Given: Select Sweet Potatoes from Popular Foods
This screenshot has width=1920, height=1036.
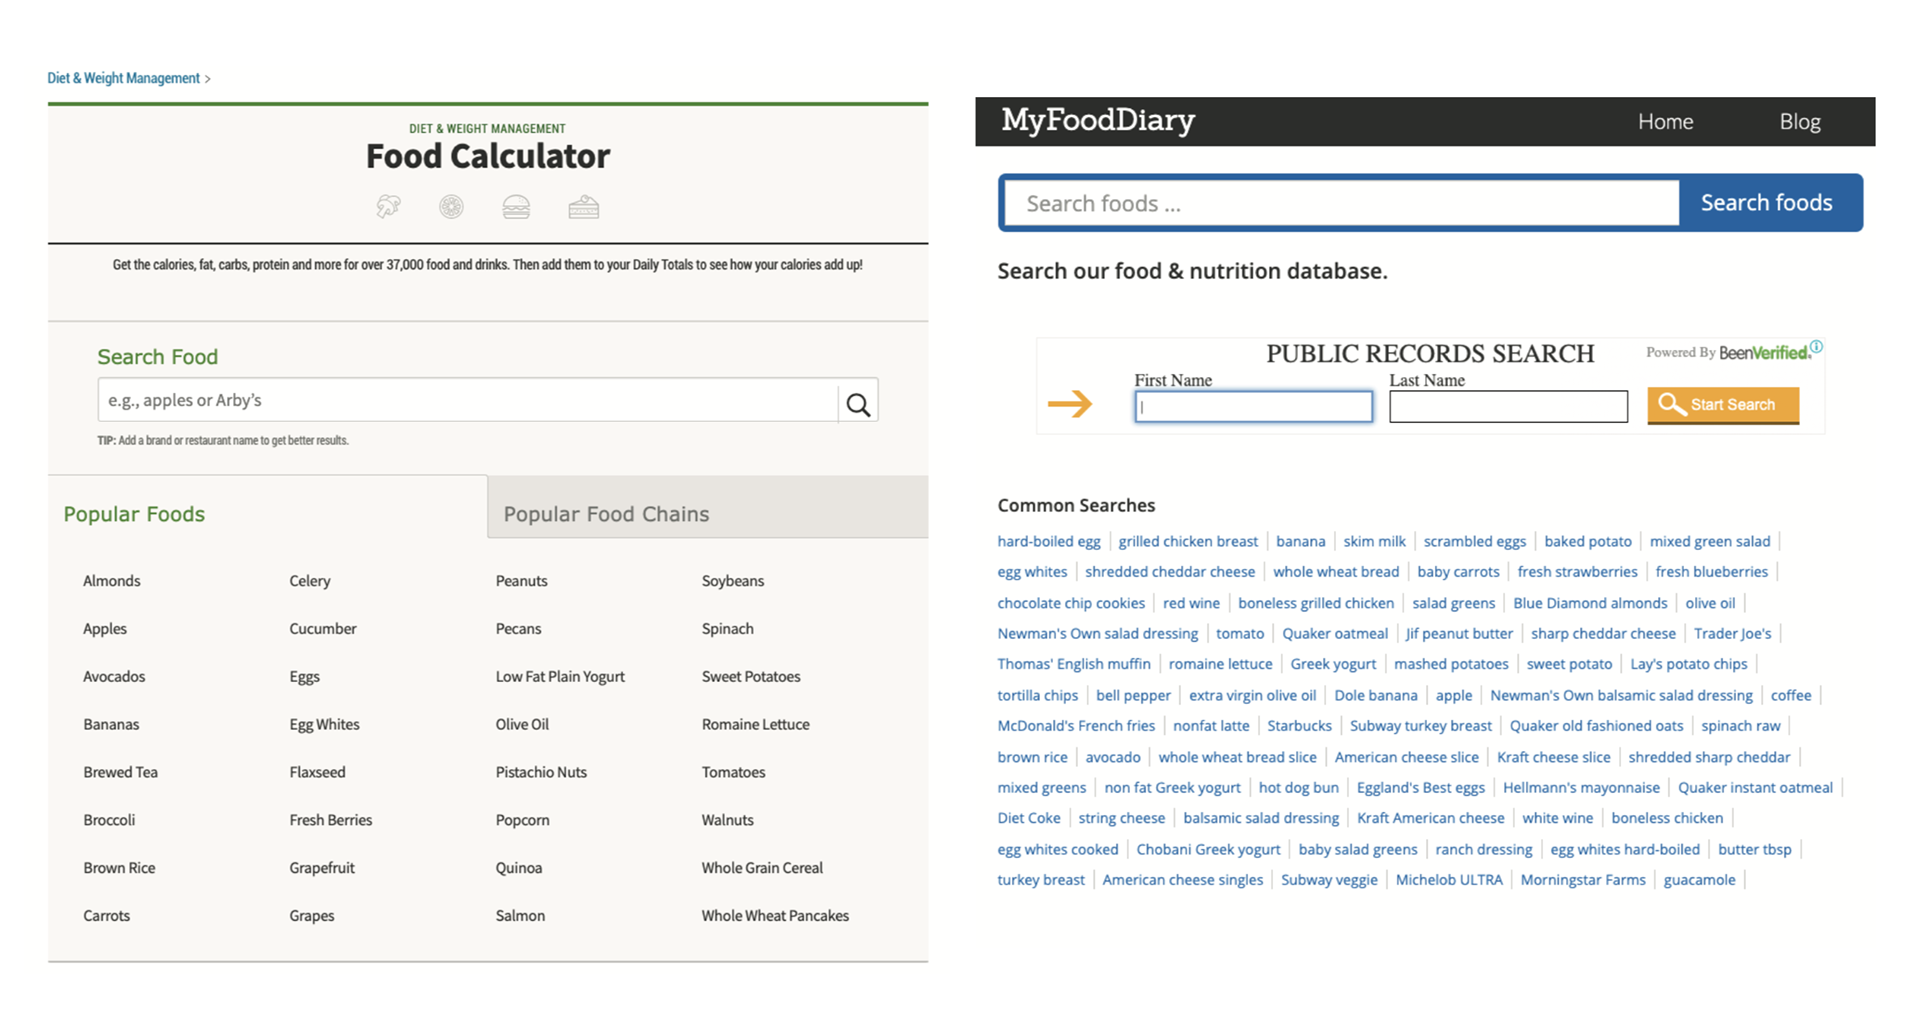Looking at the screenshot, I should coord(751,677).
